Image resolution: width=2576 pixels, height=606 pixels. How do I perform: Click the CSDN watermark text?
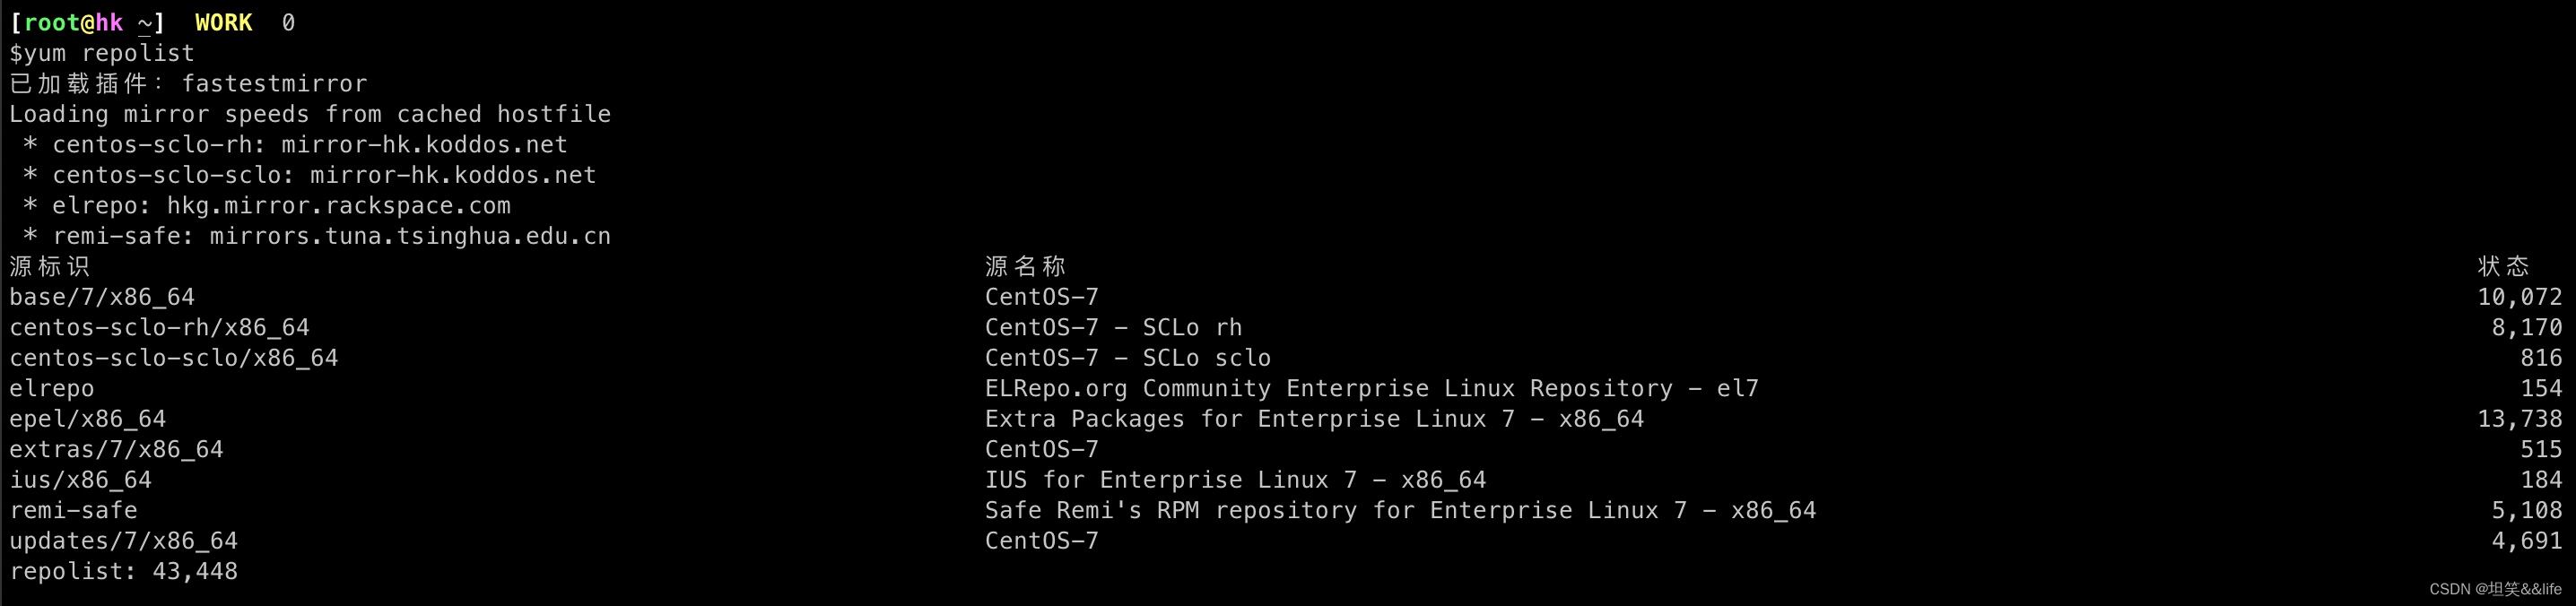[x=2495, y=589]
